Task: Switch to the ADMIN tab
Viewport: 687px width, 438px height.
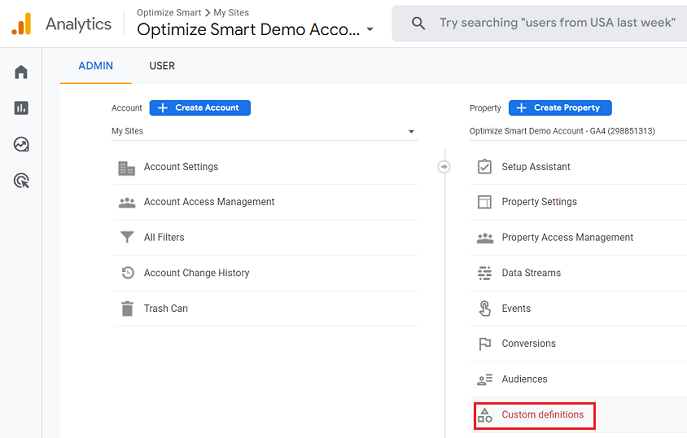Action: click(x=96, y=66)
